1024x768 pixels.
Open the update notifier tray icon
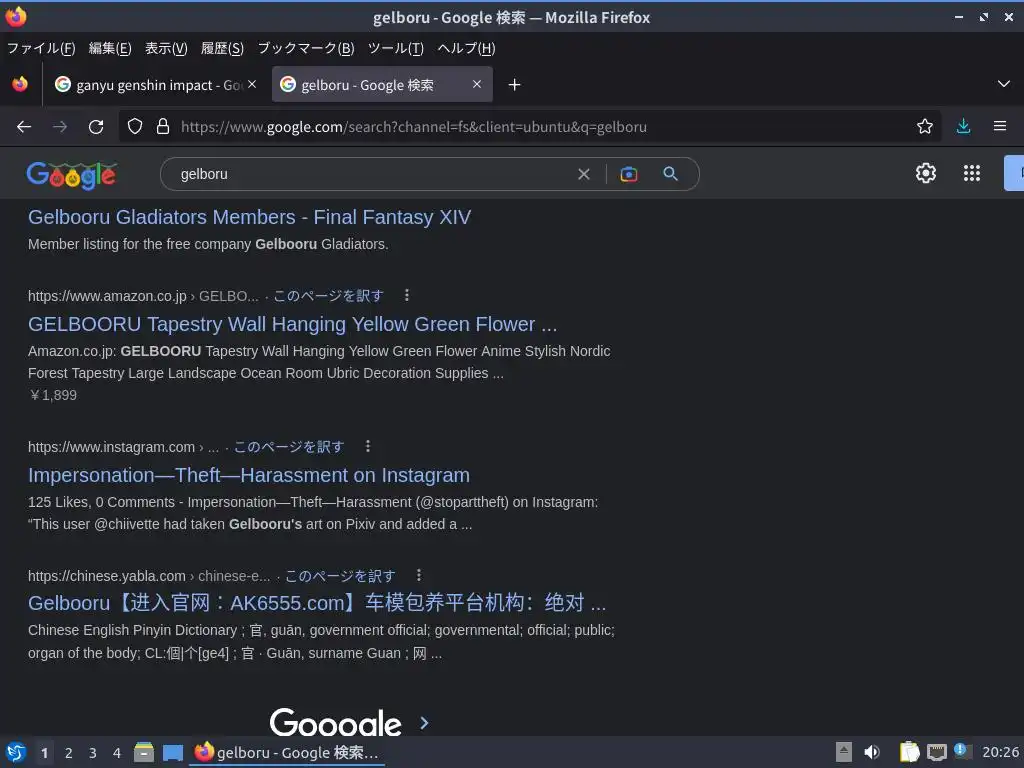[x=963, y=751]
